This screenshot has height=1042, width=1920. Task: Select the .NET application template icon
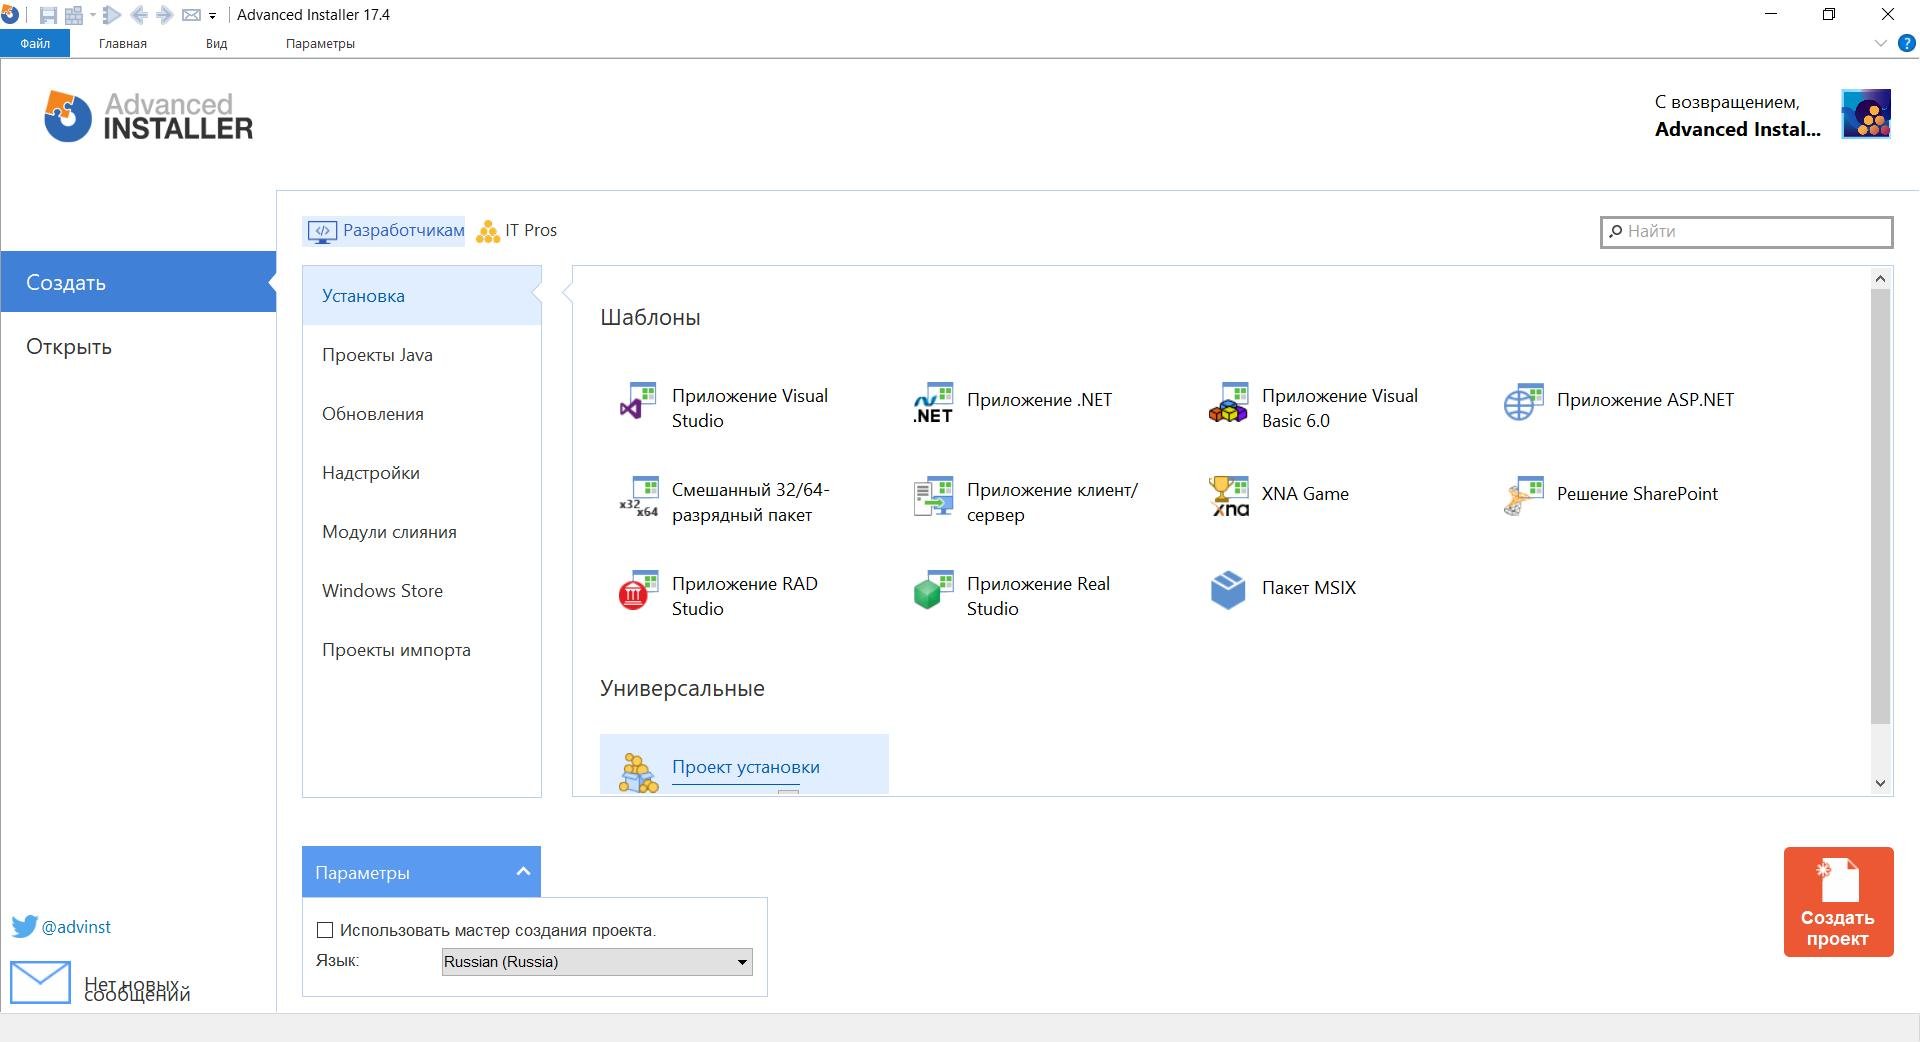(x=933, y=402)
